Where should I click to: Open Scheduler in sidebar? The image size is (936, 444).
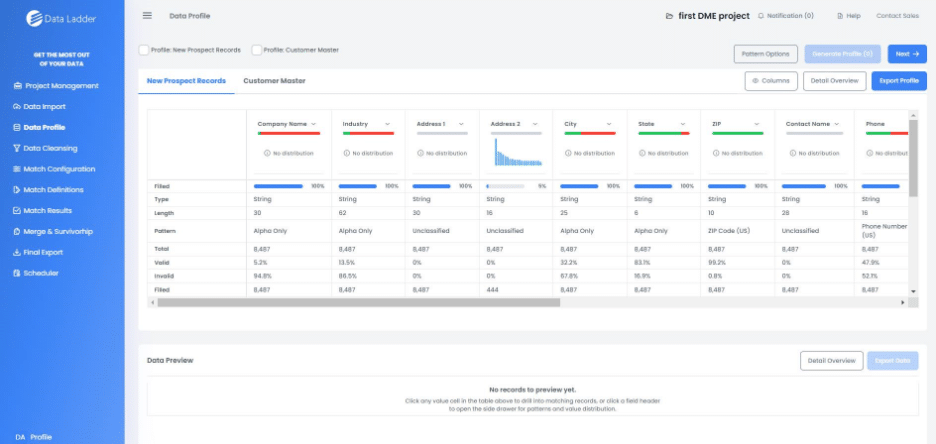pyautogui.click(x=36, y=273)
